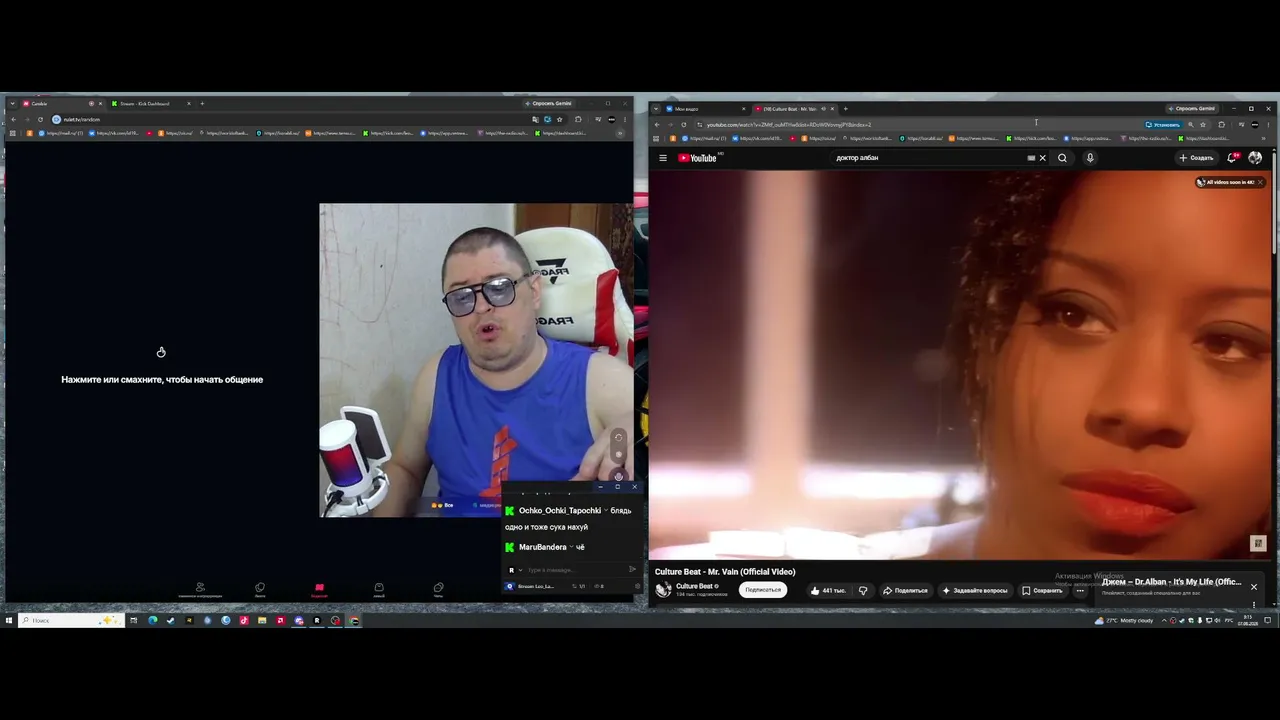1280x720 pixels.
Task: Open extensions in the YouTube browser window
Action: pos(1221,125)
